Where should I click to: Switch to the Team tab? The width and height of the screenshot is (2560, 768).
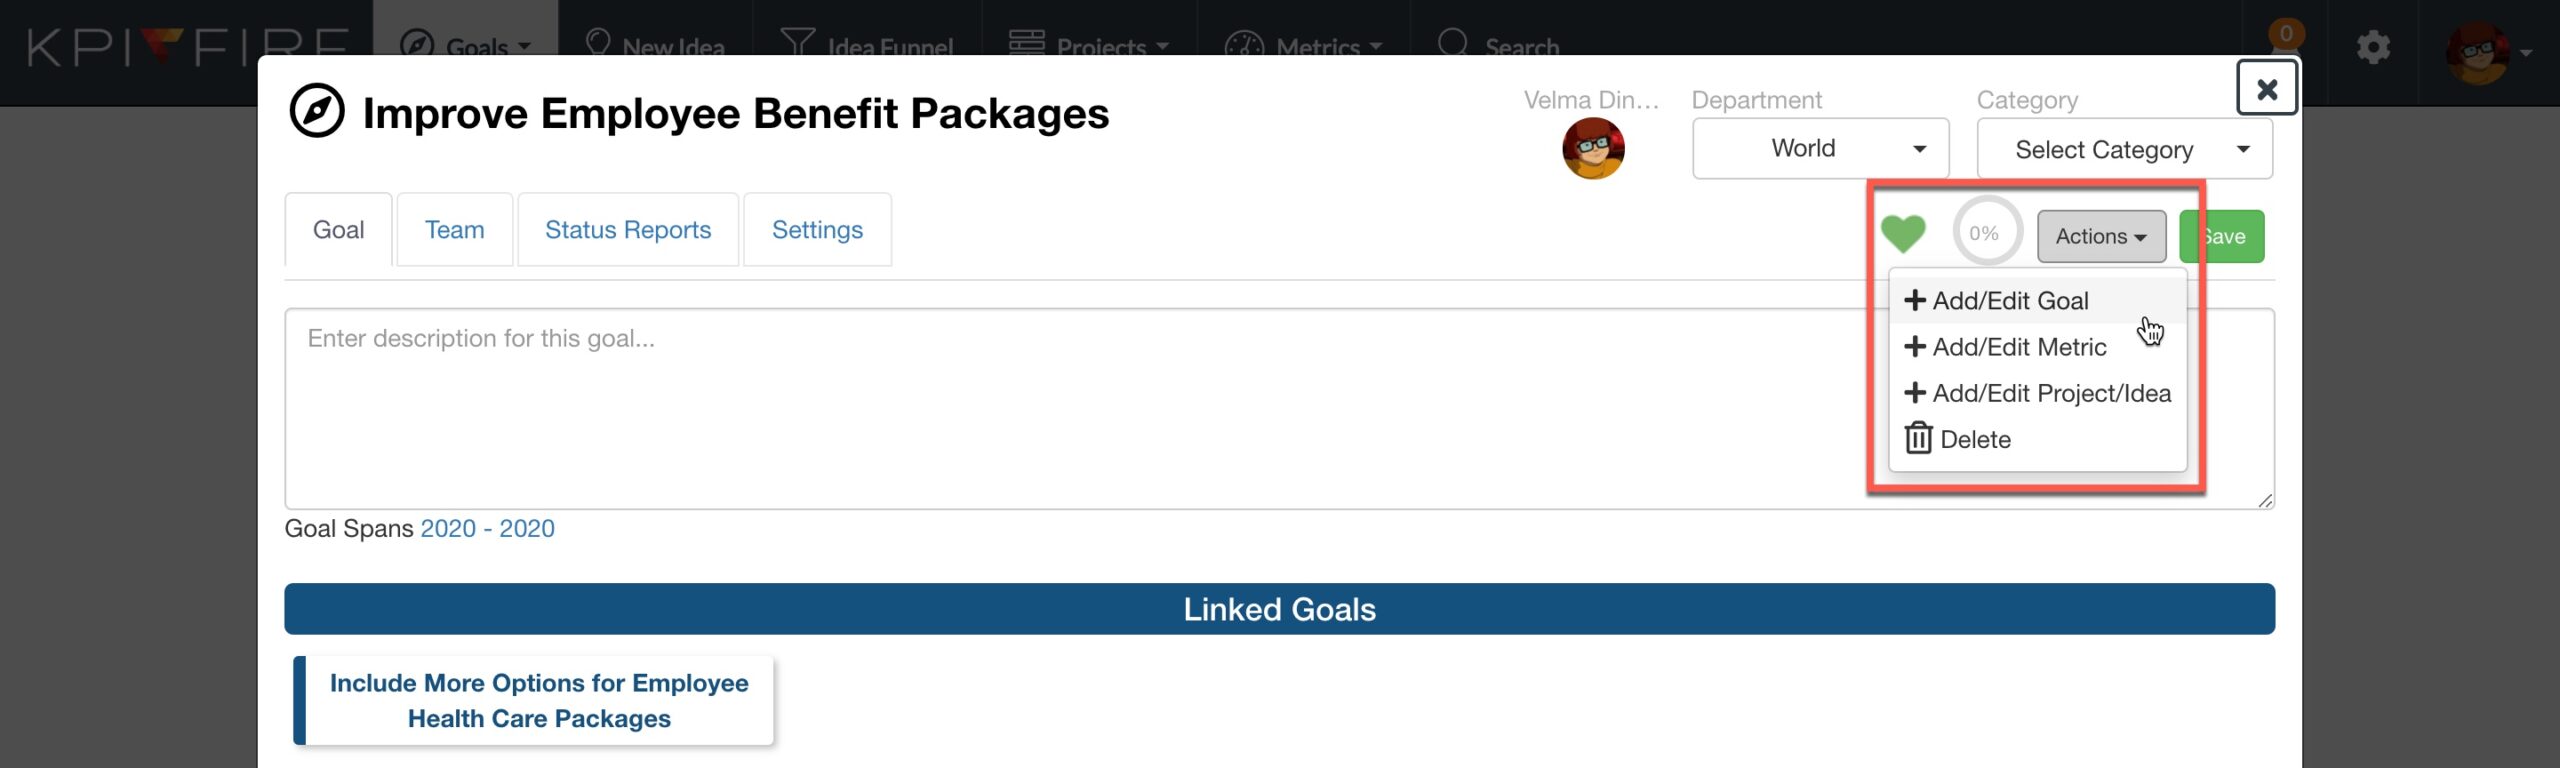click(454, 230)
